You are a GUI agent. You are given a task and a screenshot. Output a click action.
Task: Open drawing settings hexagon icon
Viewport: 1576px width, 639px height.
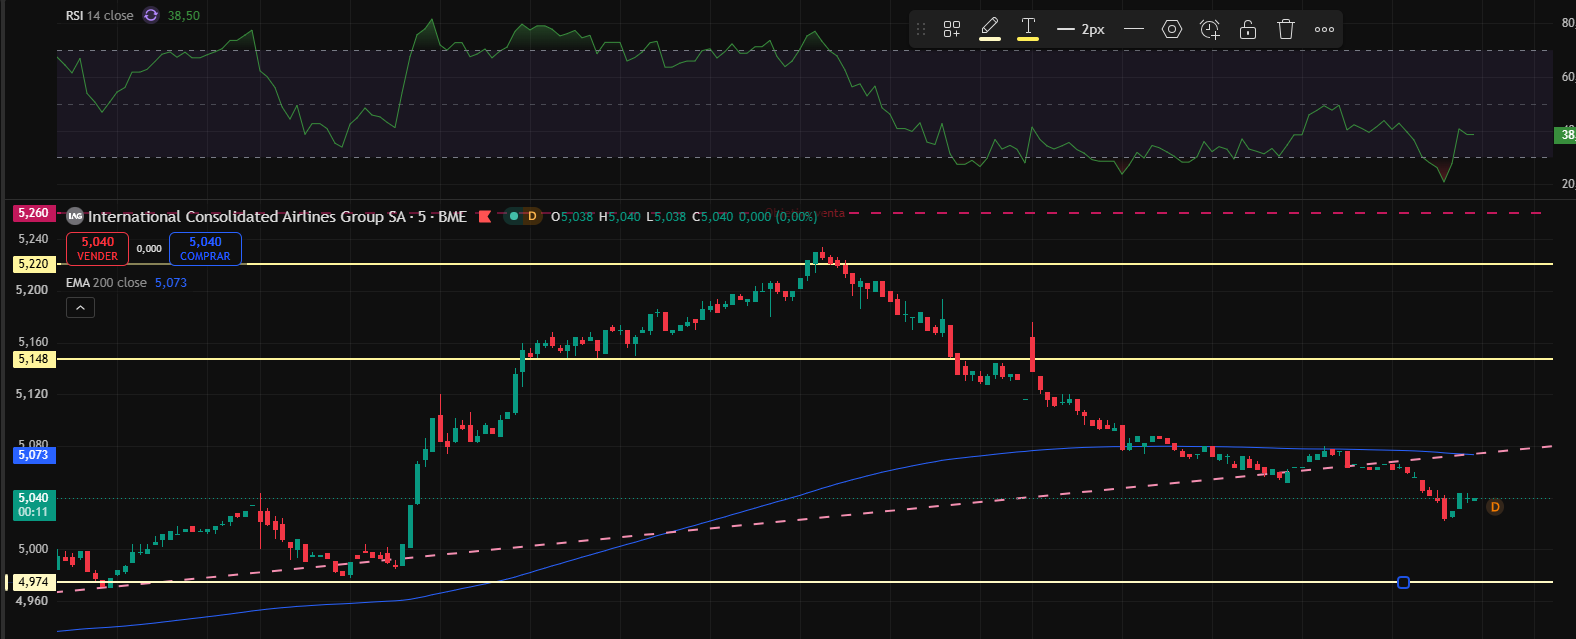pos(1172,29)
